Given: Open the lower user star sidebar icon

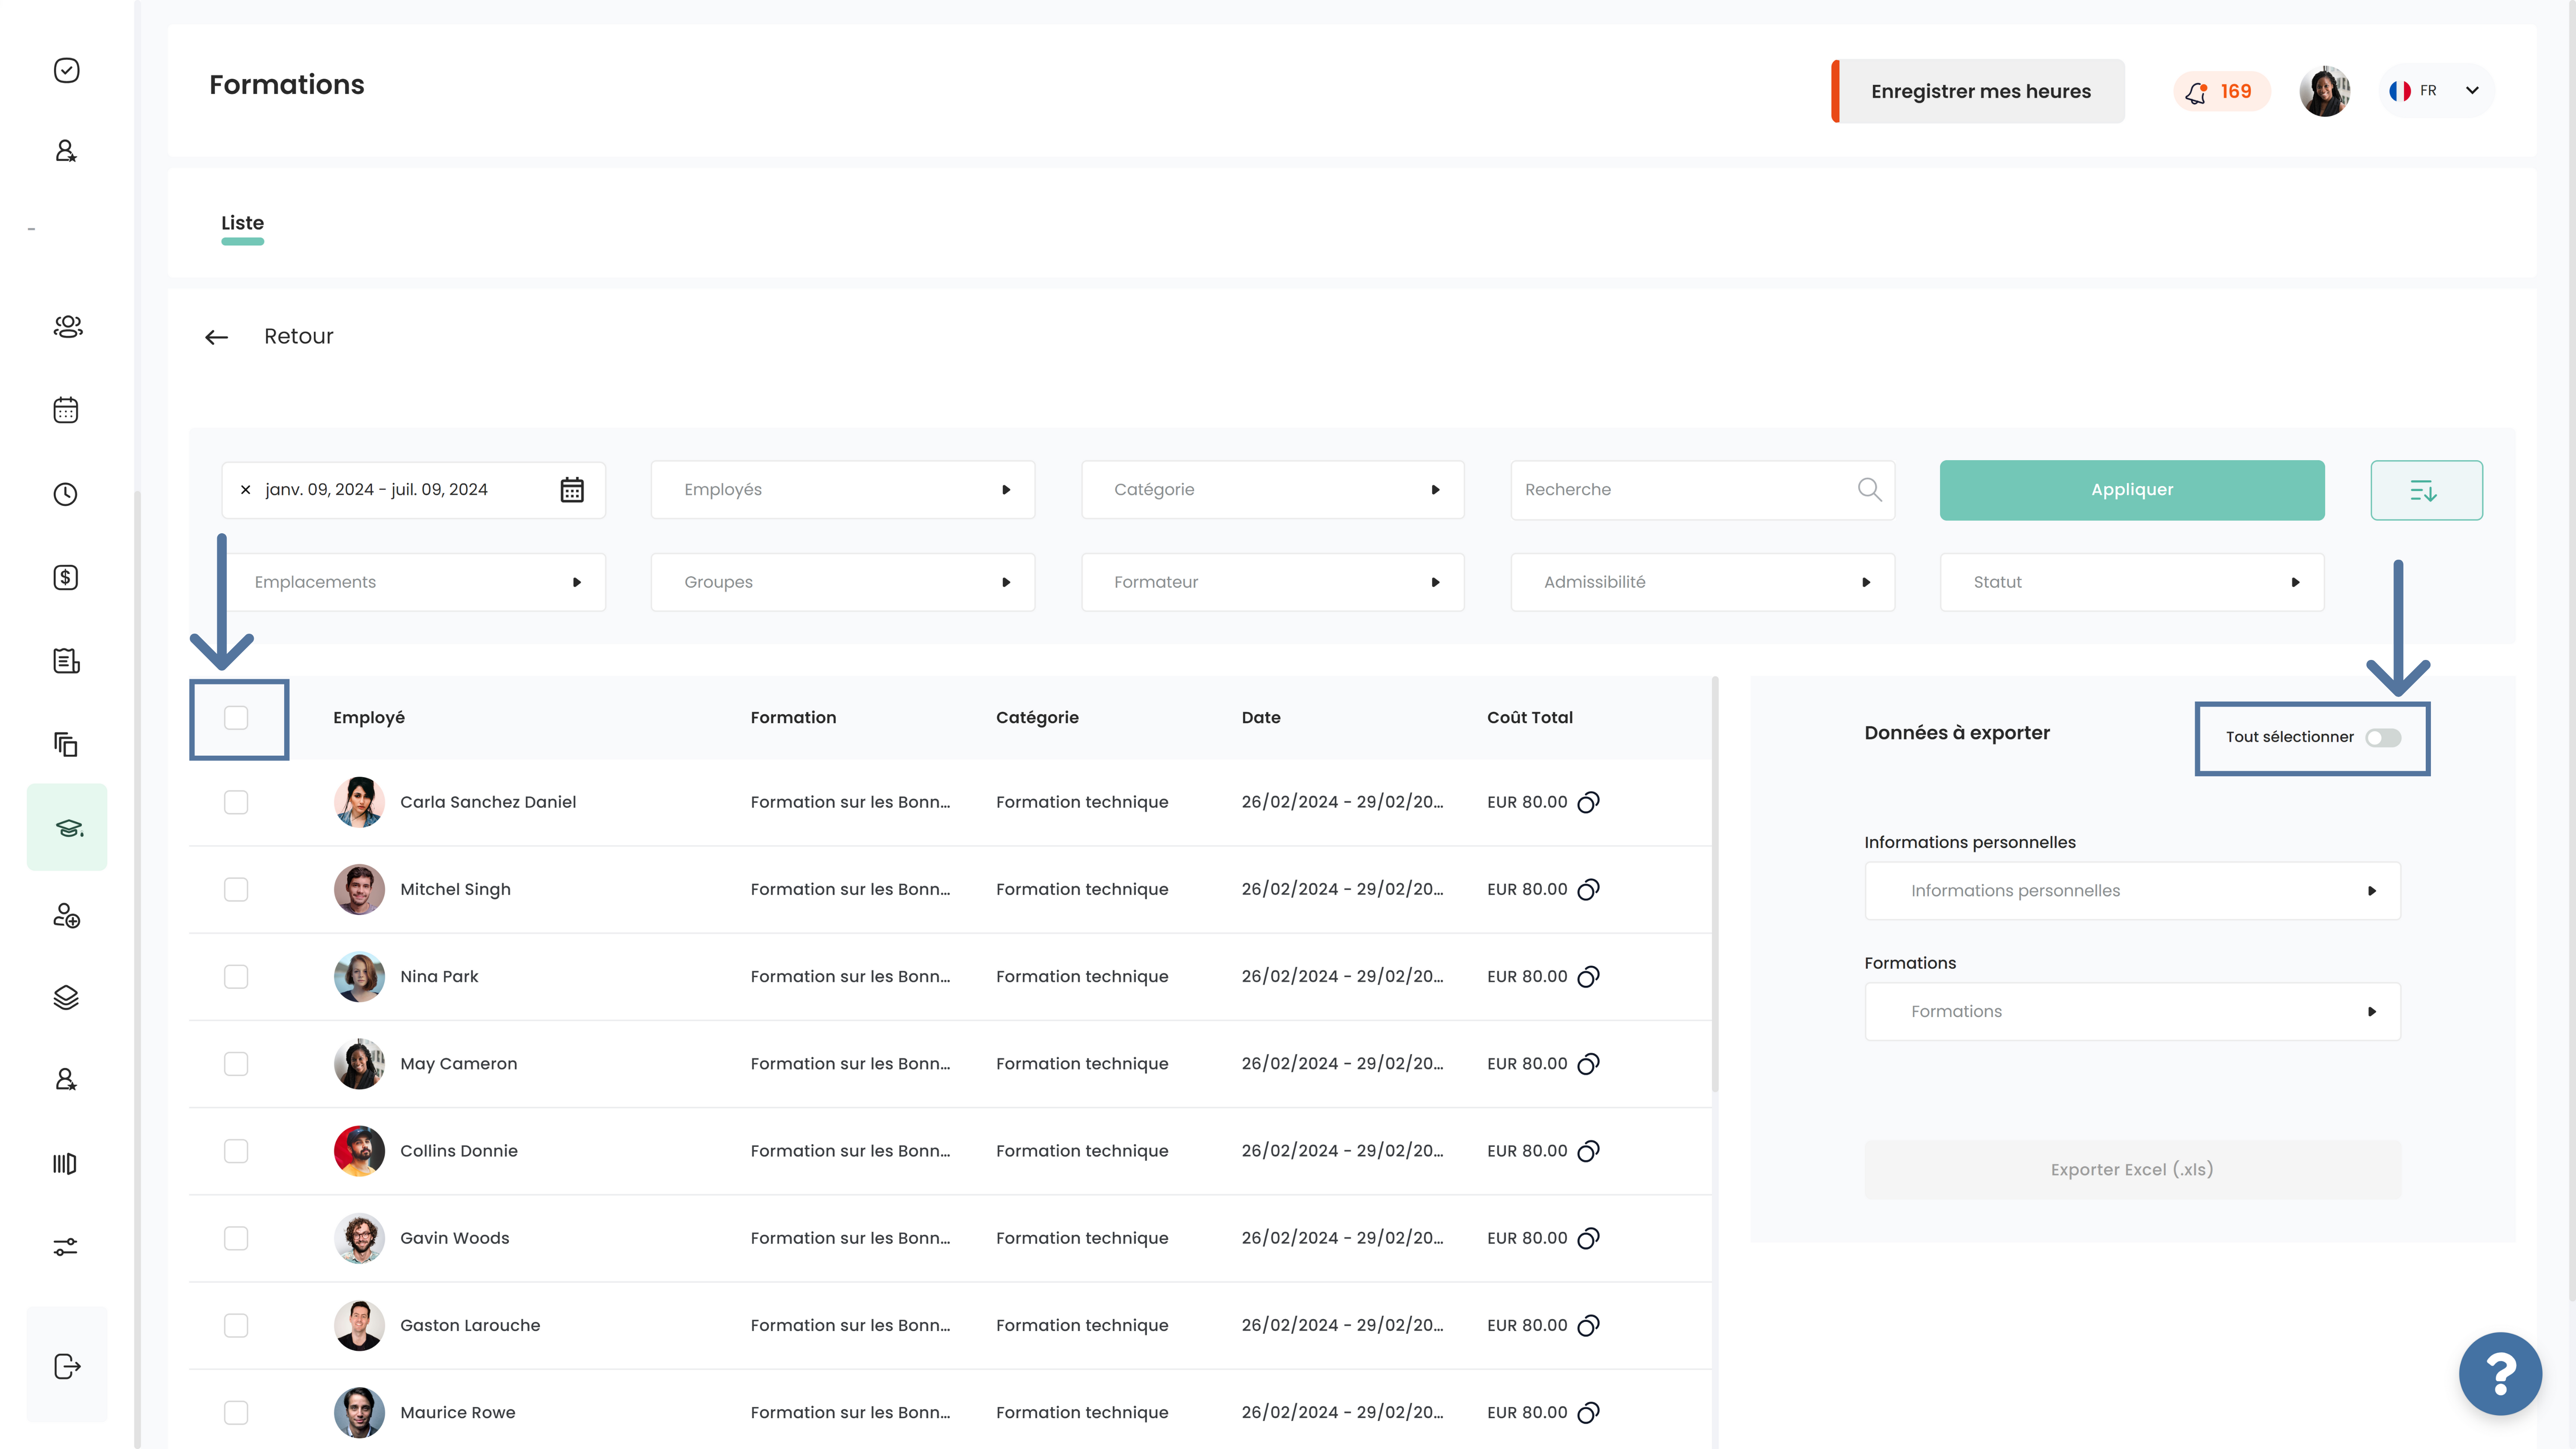Looking at the screenshot, I should click(x=66, y=1079).
